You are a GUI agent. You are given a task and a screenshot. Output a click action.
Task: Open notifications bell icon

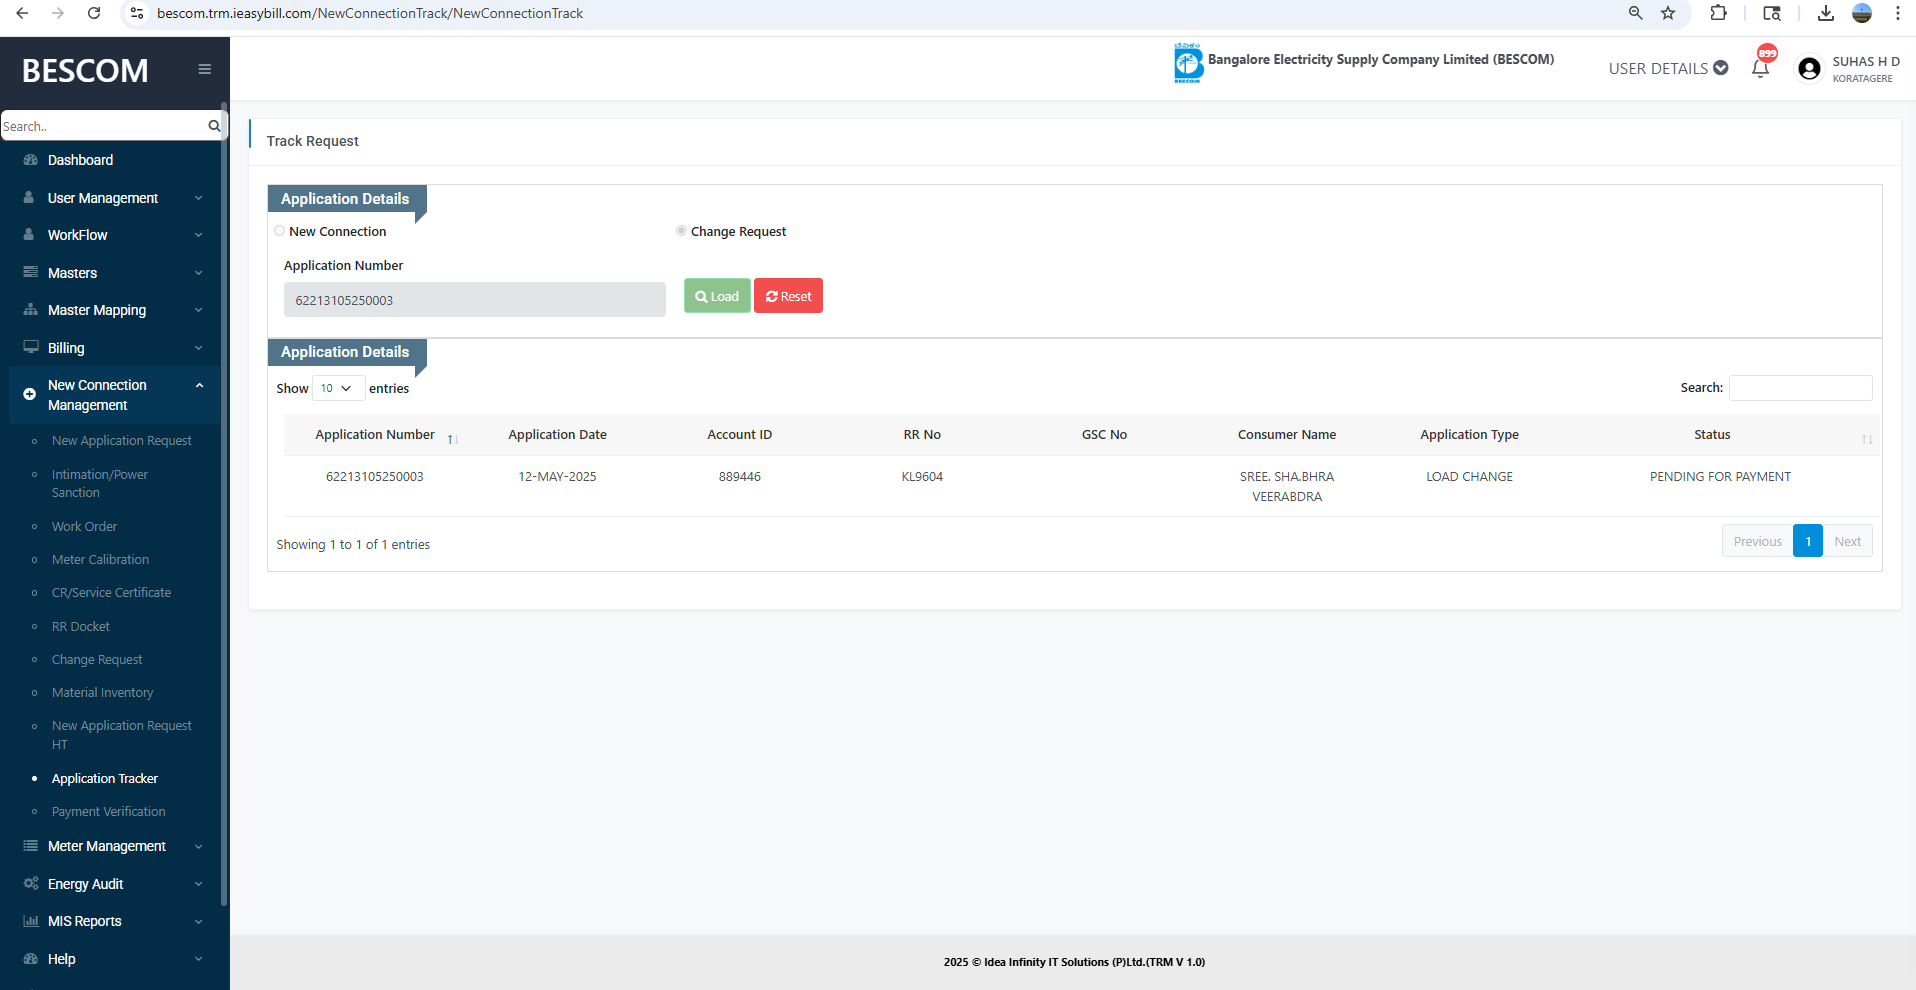(x=1761, y=68)
